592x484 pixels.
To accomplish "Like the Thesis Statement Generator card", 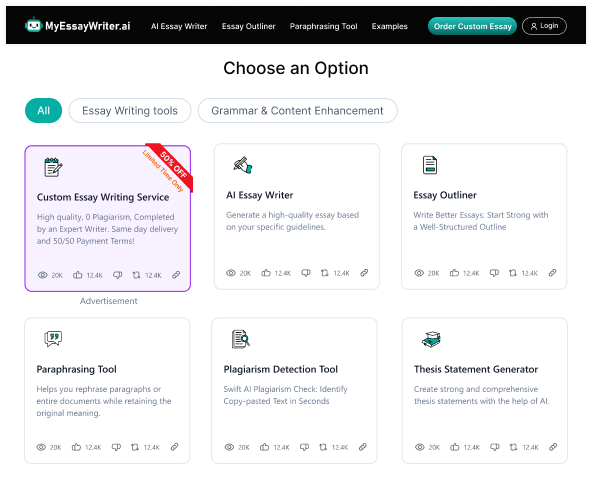I will point(455,447).
